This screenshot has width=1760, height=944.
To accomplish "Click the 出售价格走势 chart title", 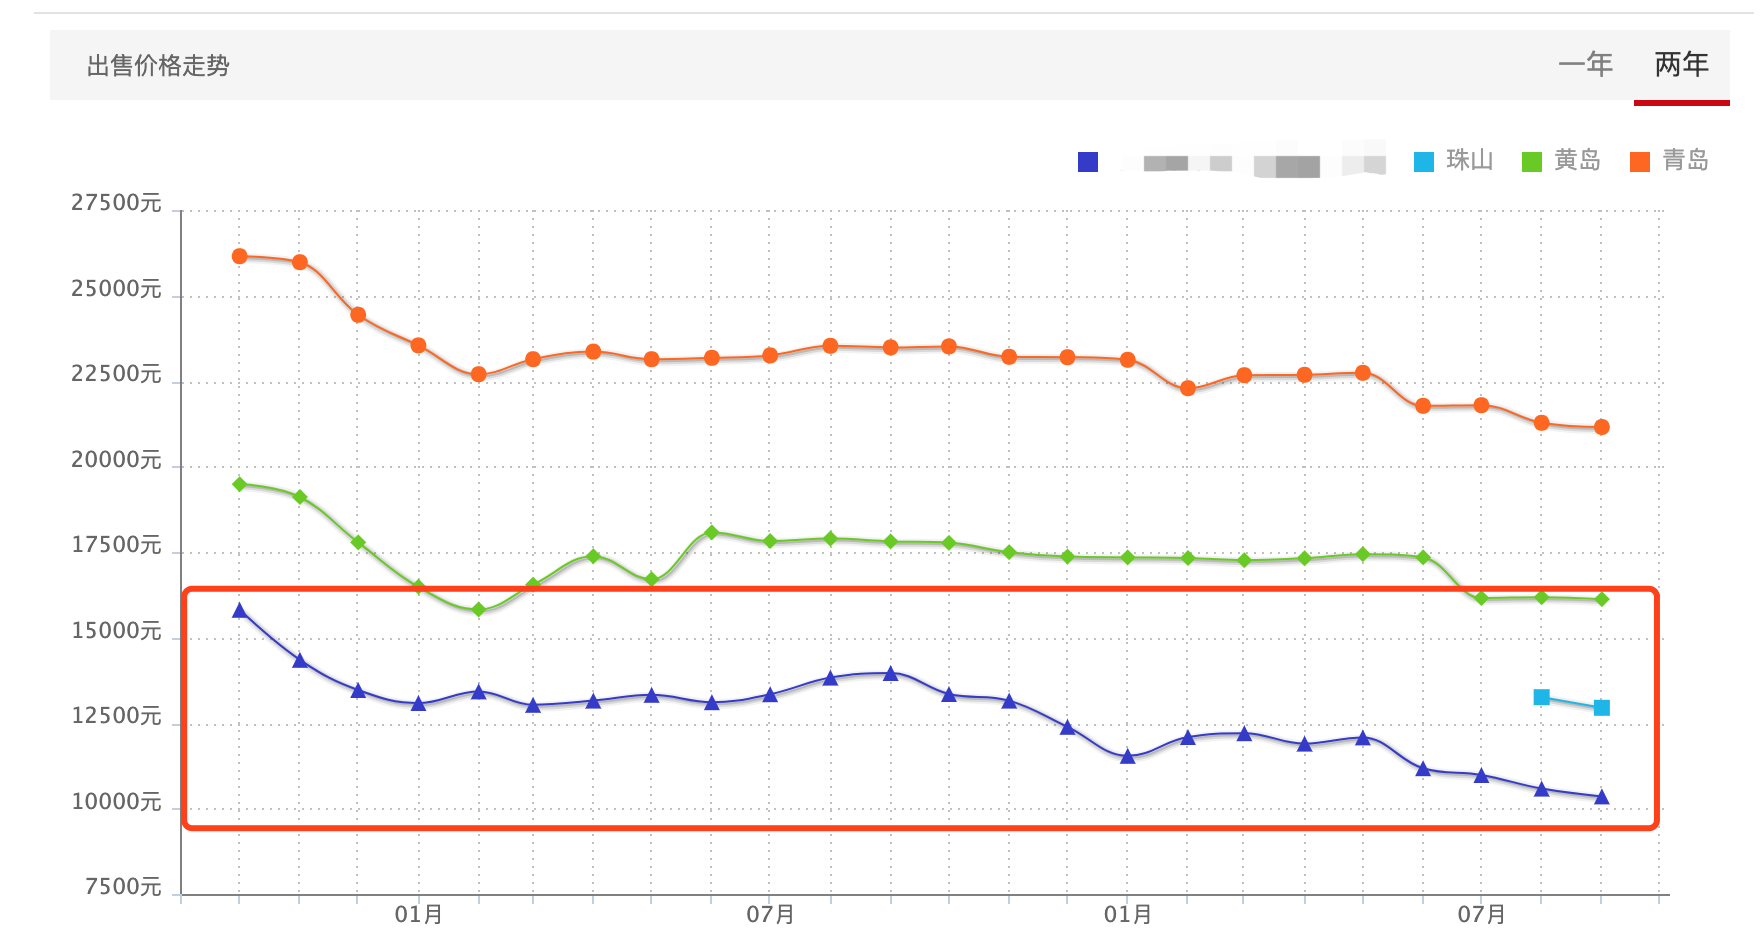I will click(158, 66).
